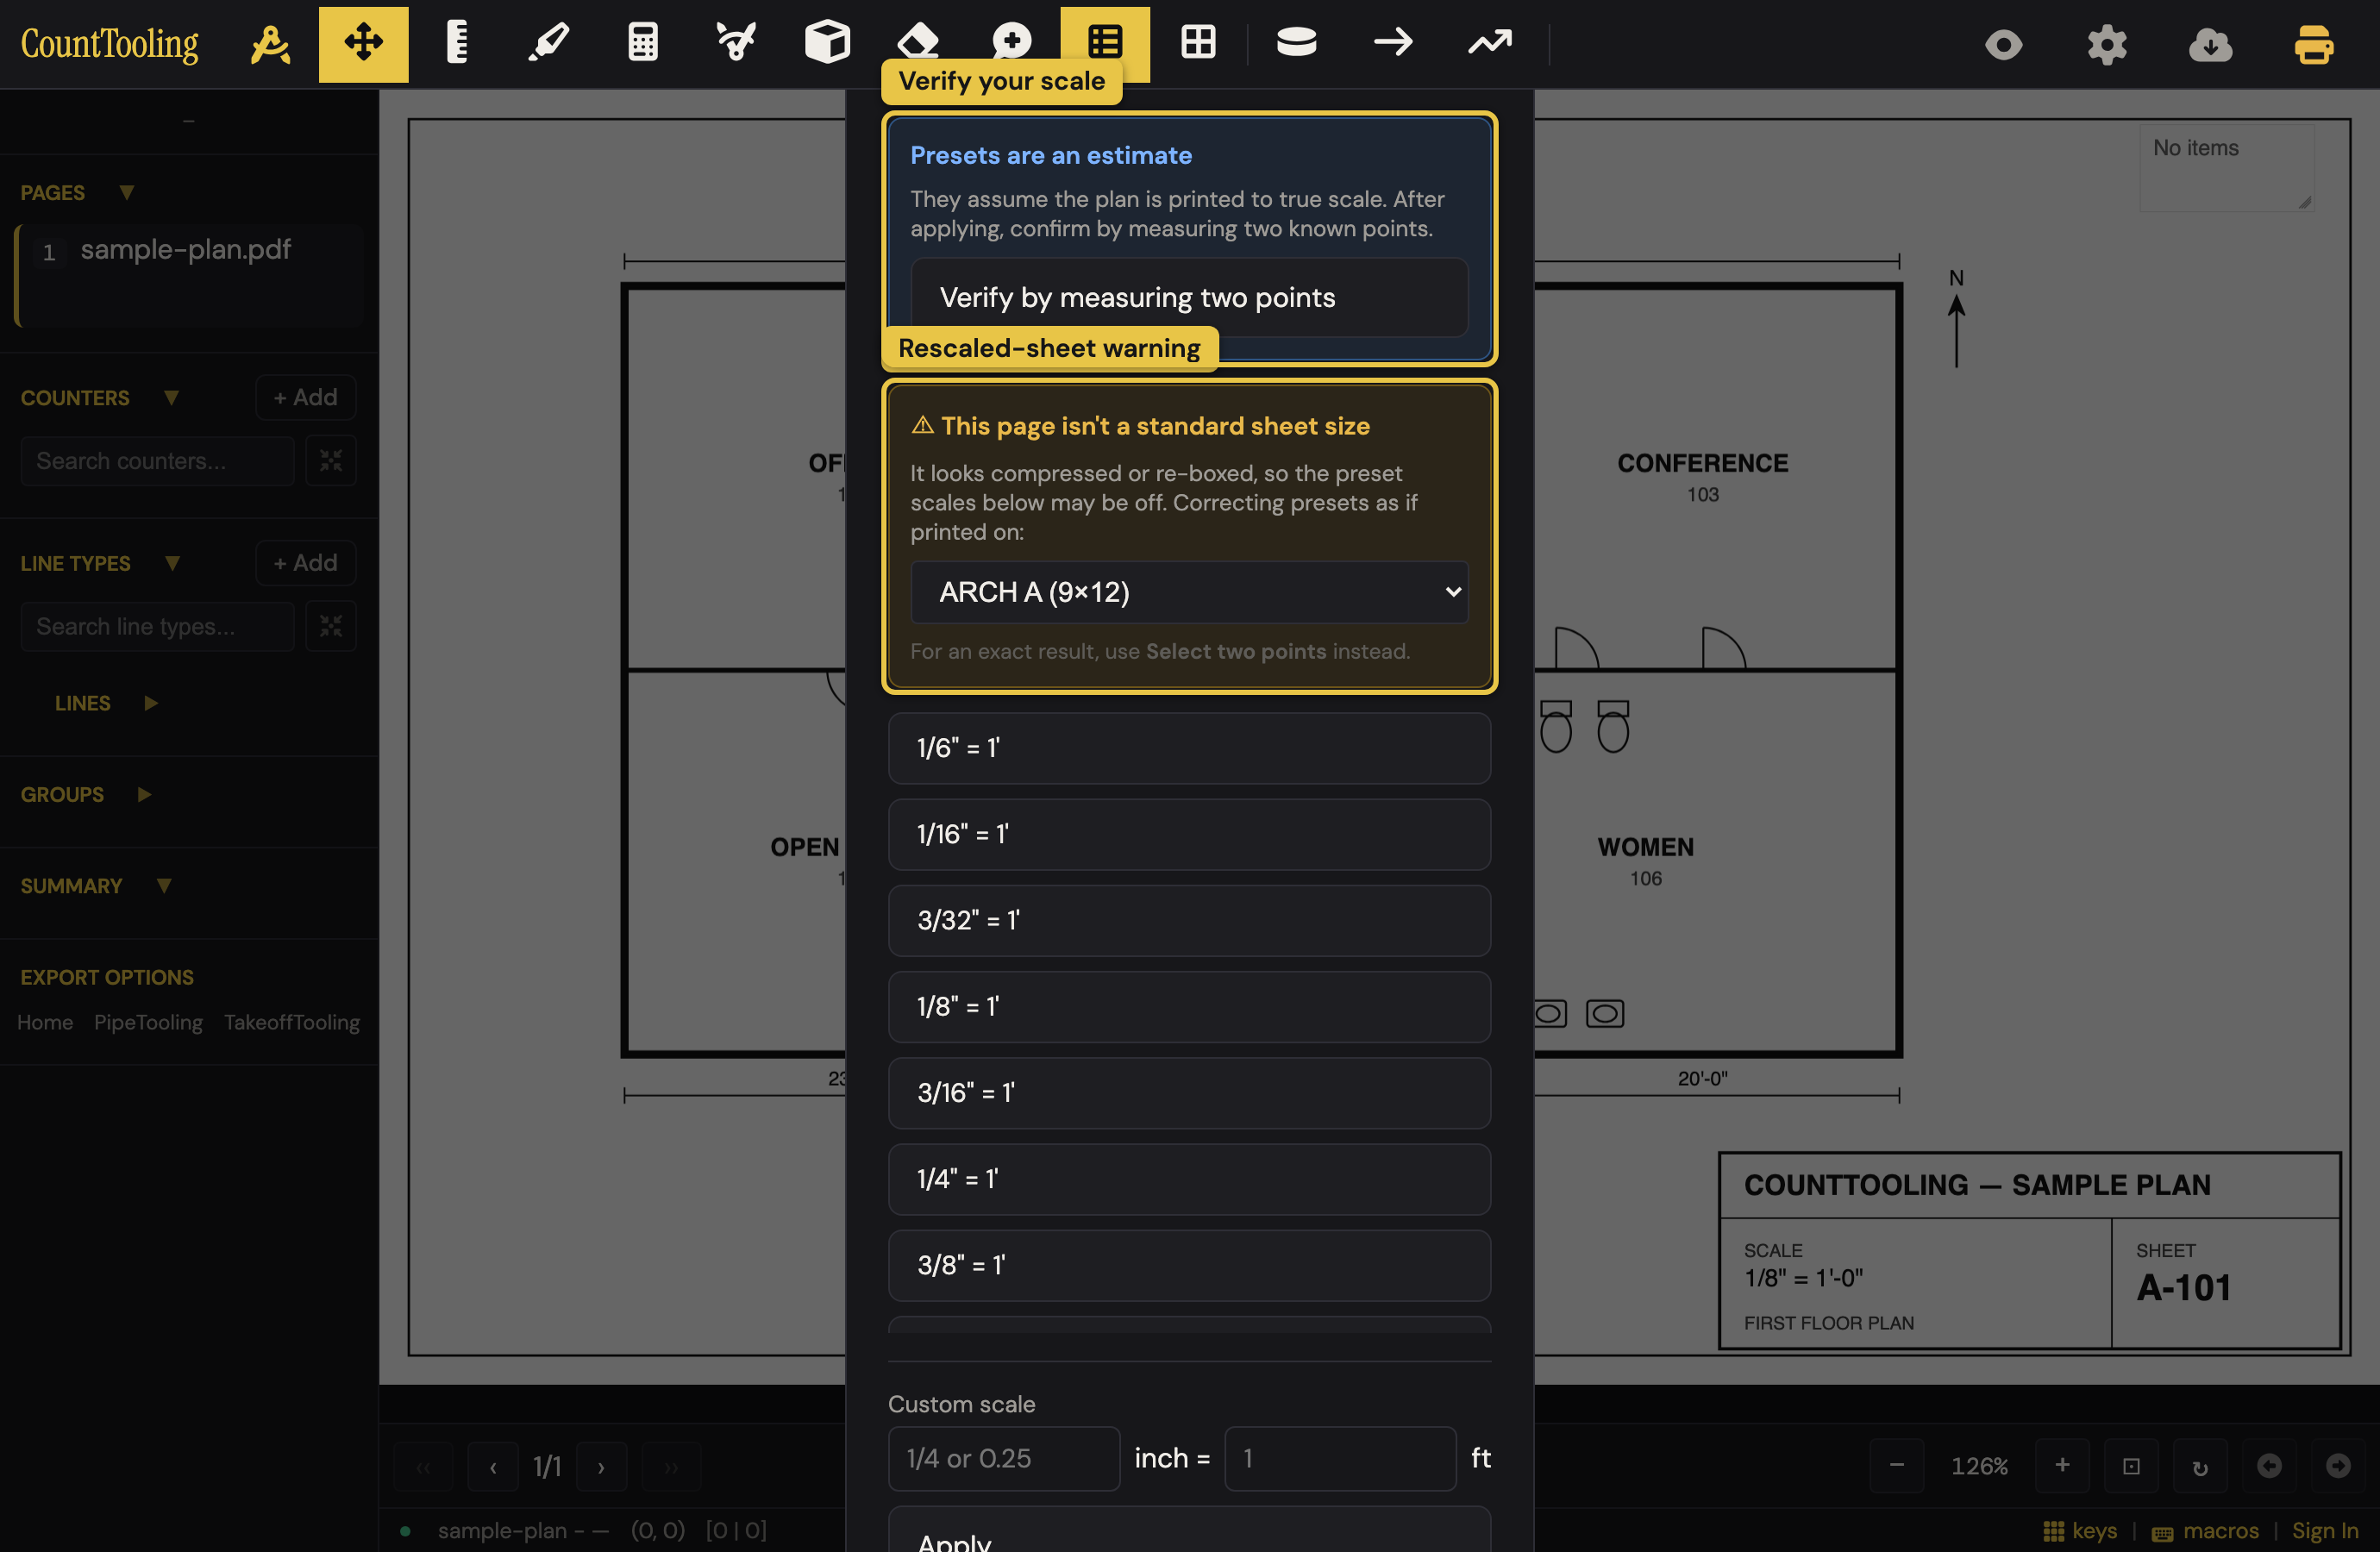Add a new counter
Viewport: 2380px width, 1552px height.
point(305,398)
